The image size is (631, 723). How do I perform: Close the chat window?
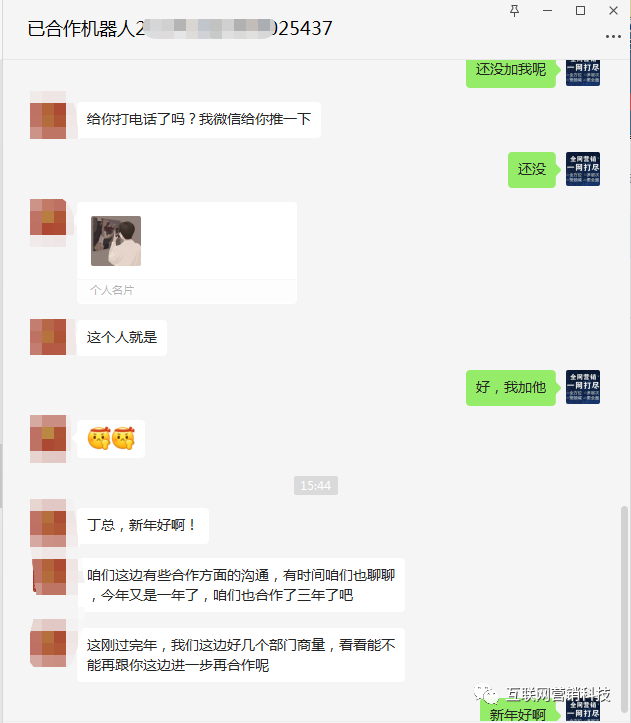[x=613, y=11]
